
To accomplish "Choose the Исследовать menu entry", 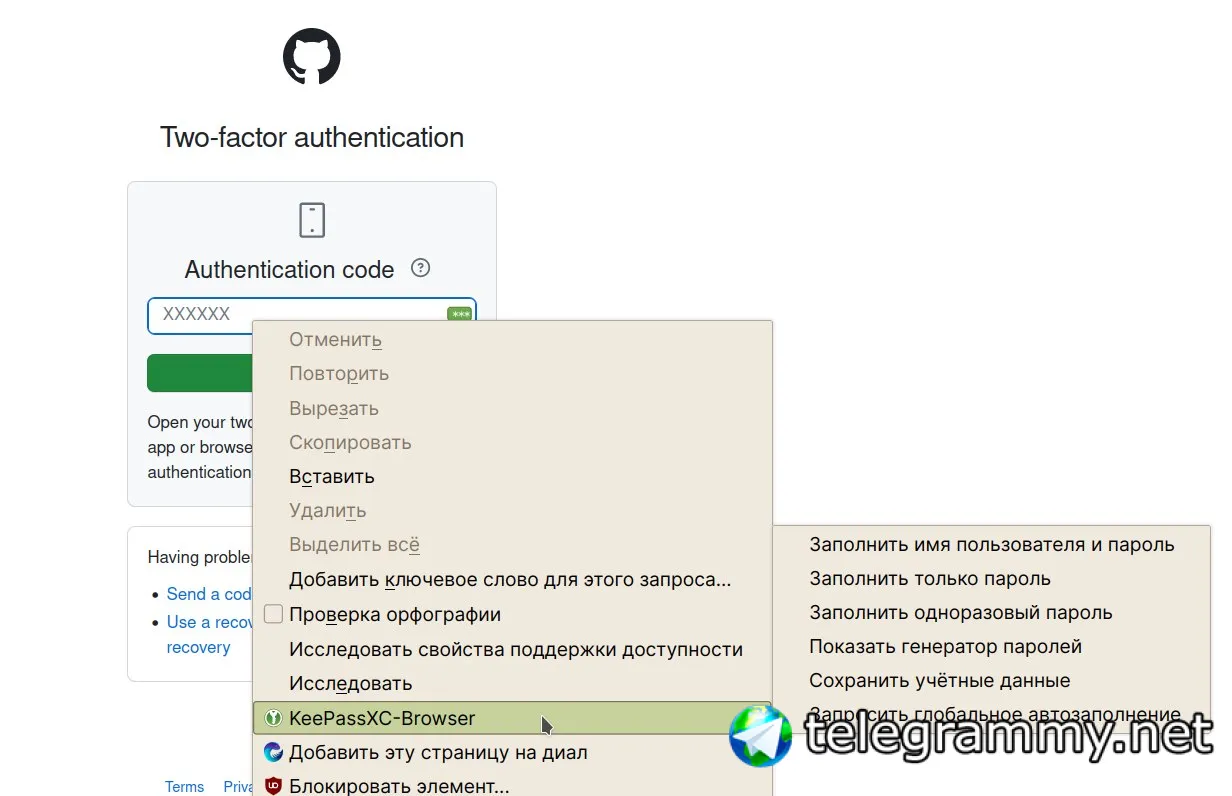I will point(512,683).
